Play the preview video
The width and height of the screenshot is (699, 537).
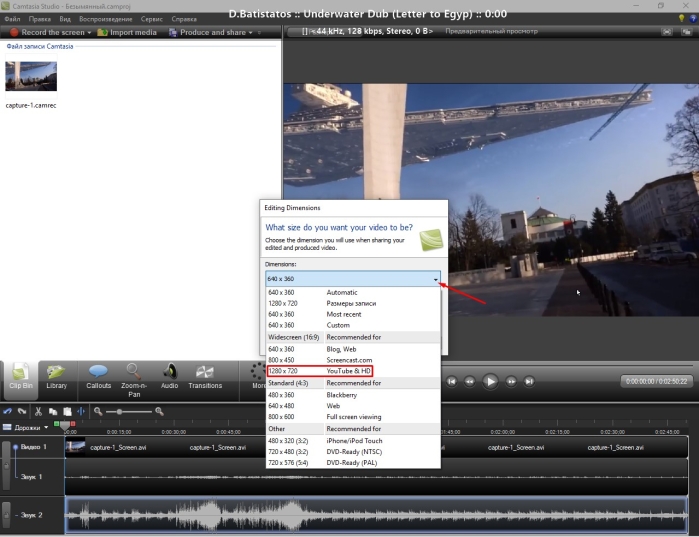[x=490, y=381]
